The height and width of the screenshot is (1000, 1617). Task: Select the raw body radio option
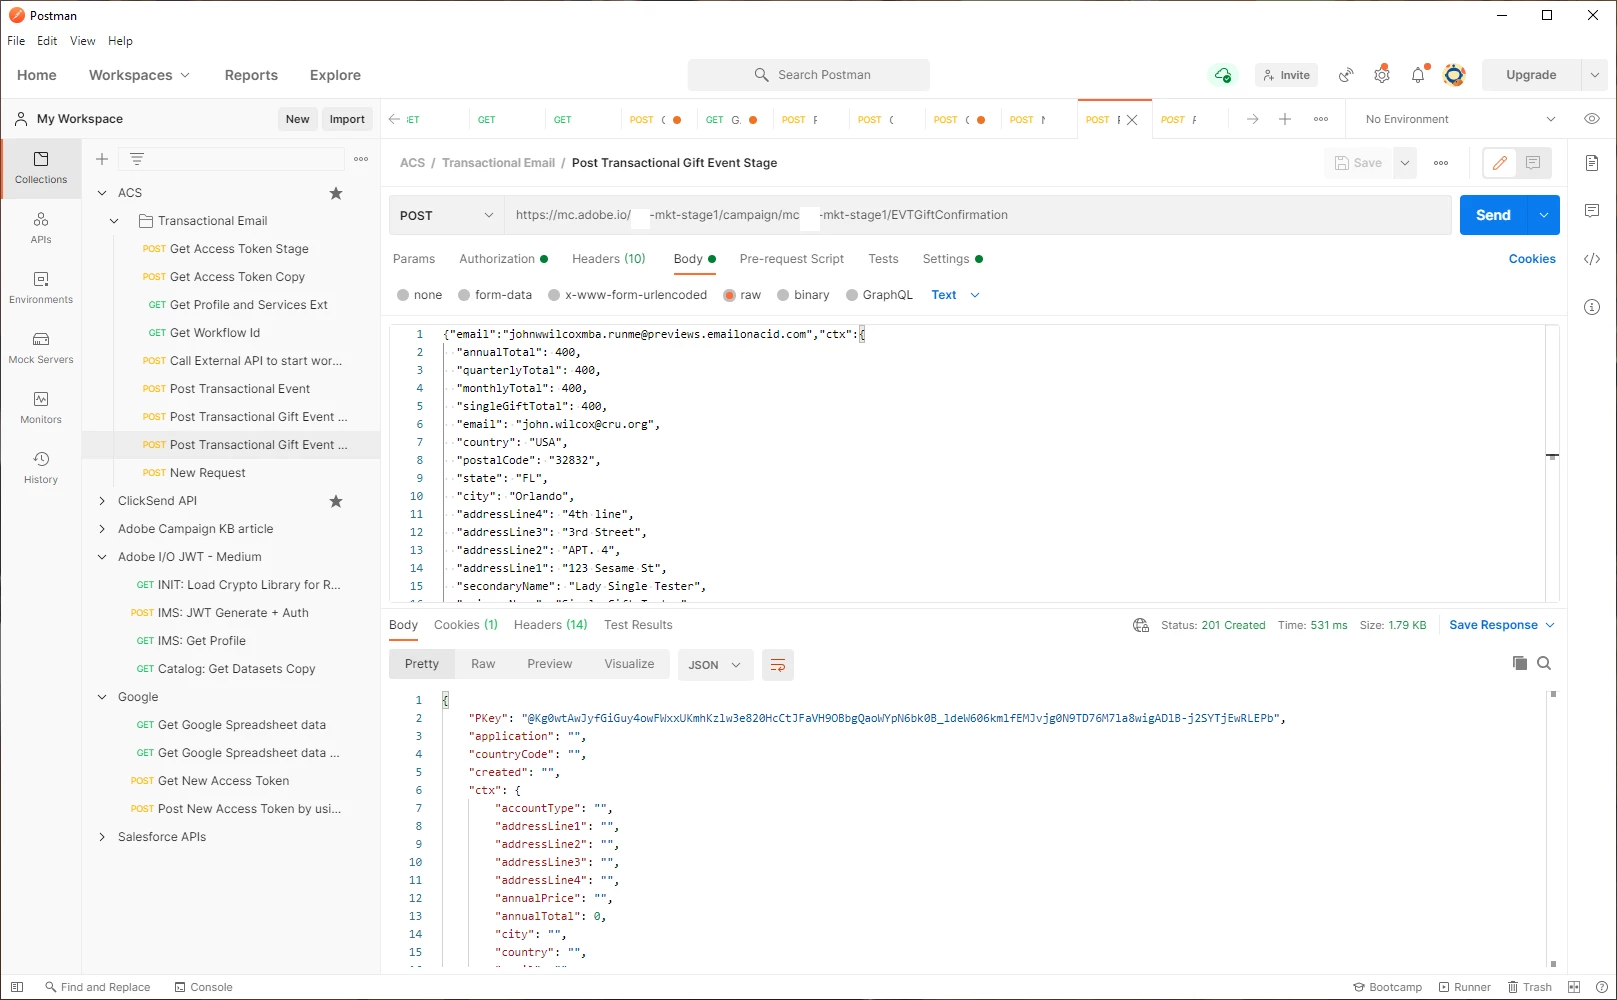pyautogui.click(x=730, y=295)
